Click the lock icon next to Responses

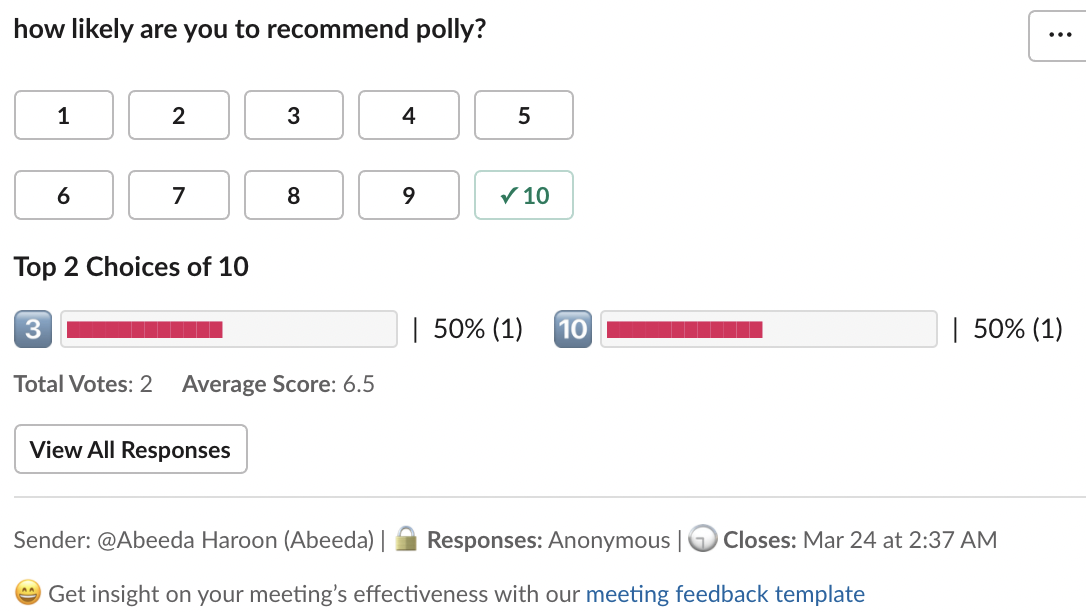(408, 539)
